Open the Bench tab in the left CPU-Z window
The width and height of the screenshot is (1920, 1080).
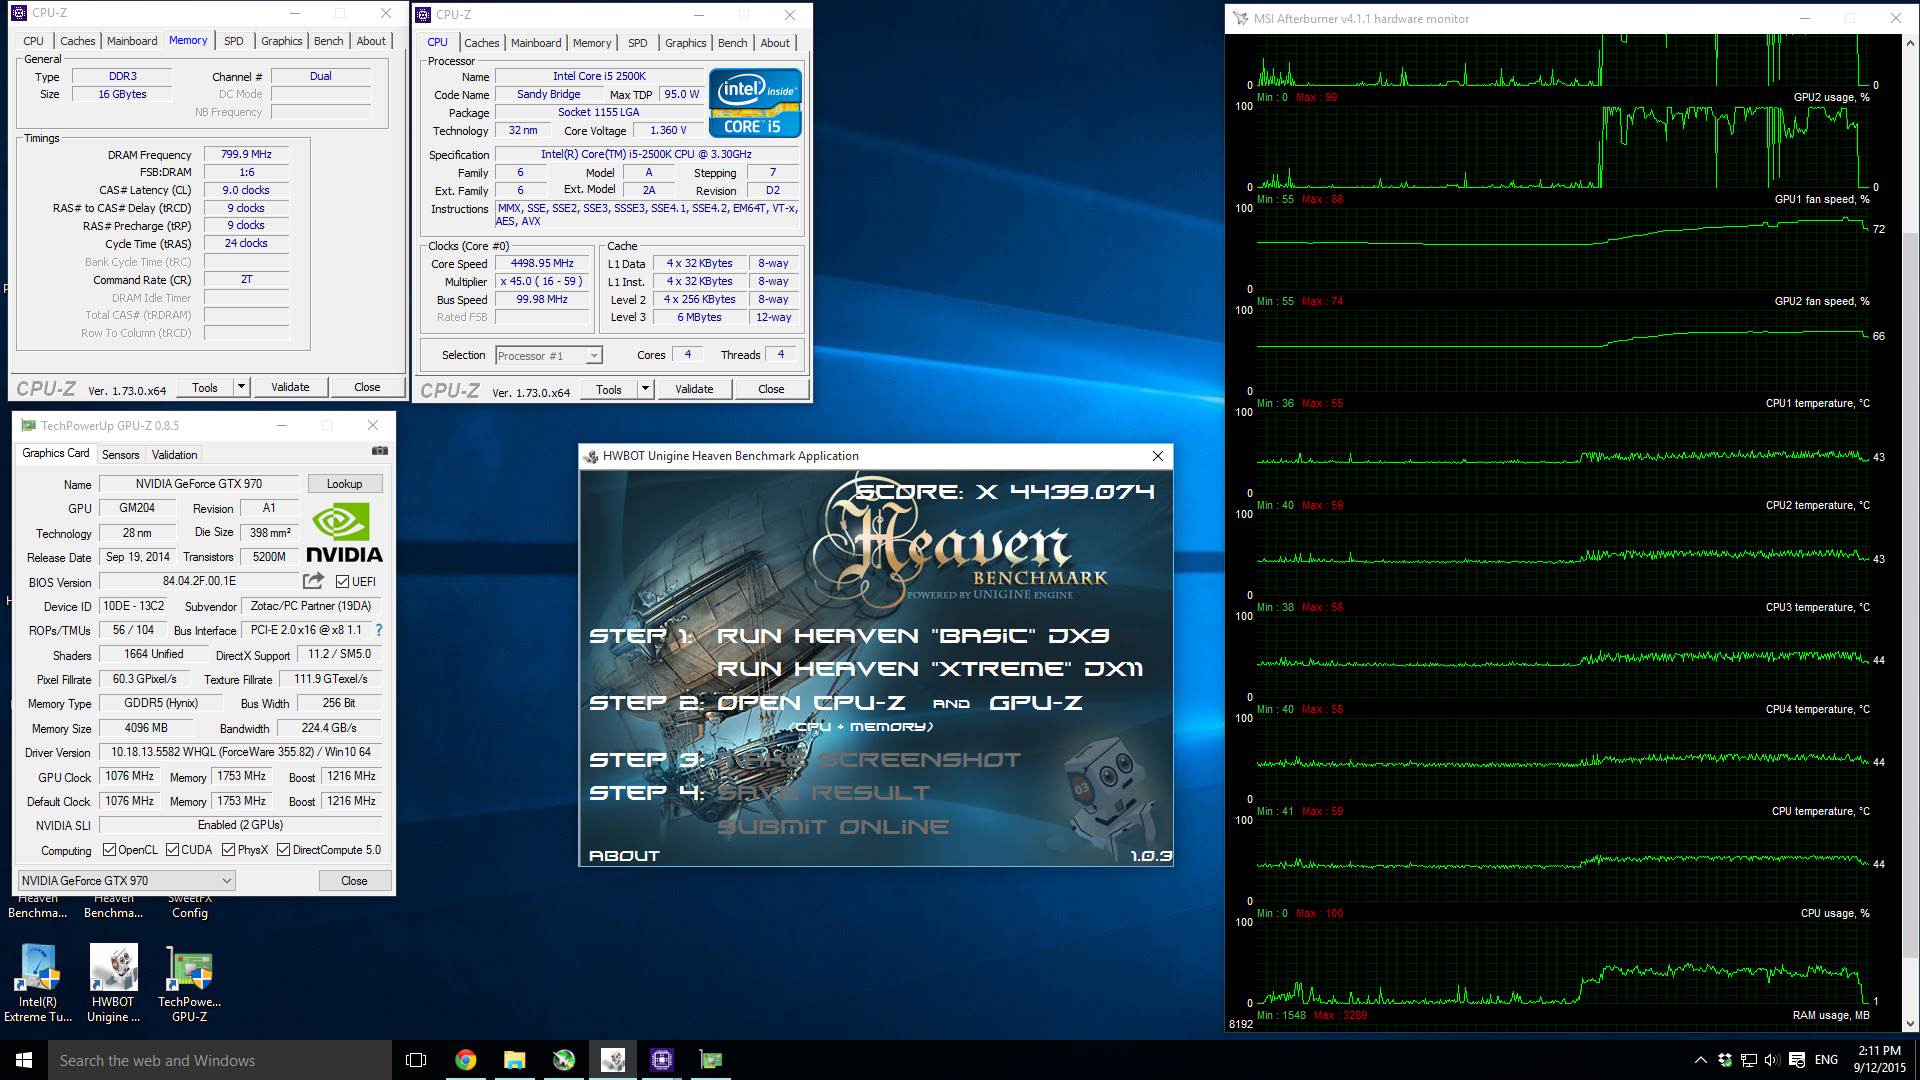328,41
